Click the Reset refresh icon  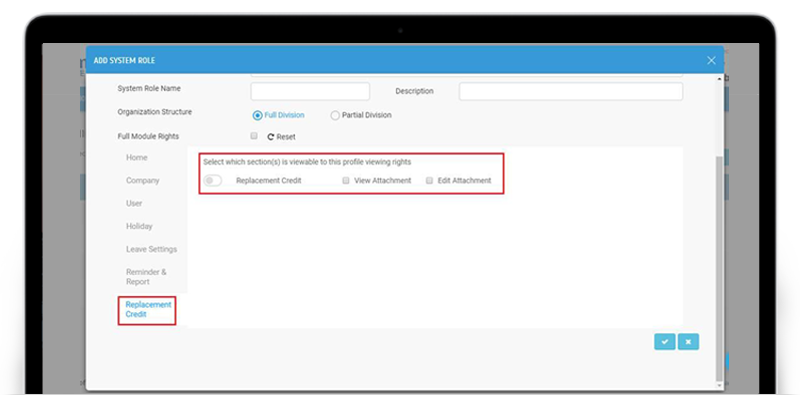(271, 137)
